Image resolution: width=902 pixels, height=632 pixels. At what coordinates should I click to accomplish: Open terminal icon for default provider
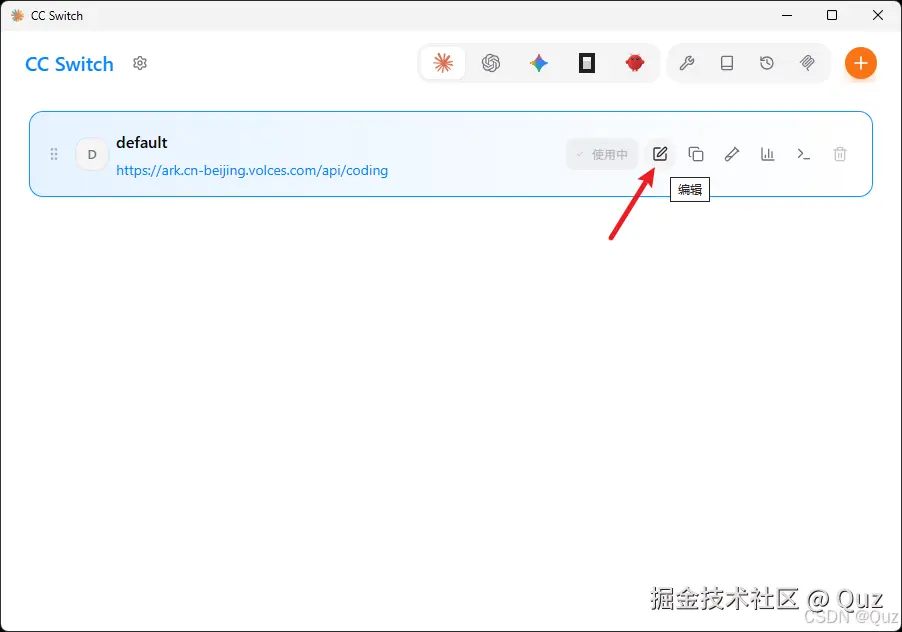click(x=804, y=154)
